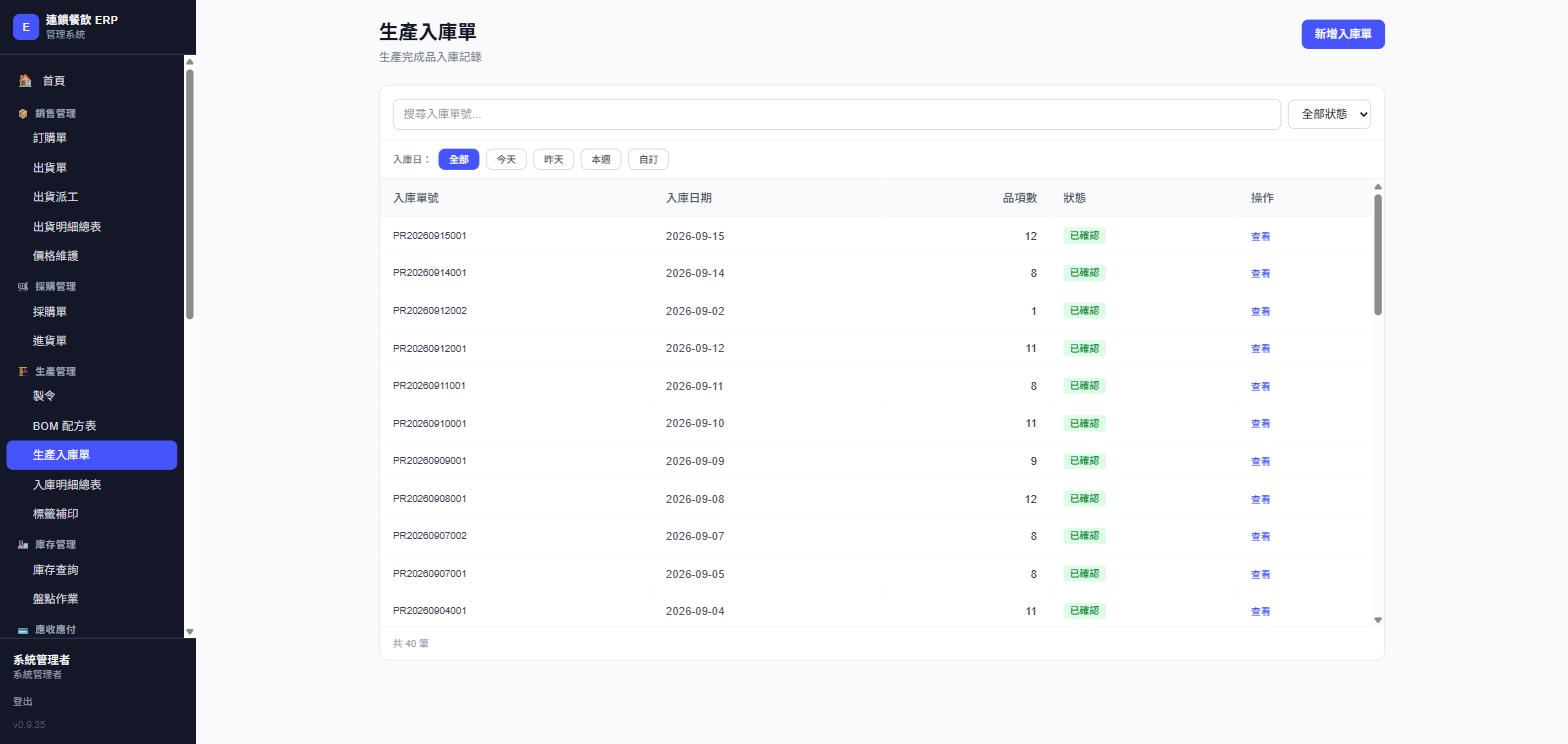
Task: Click 入庫單號 column header
Action: click(x=416, y=198)
